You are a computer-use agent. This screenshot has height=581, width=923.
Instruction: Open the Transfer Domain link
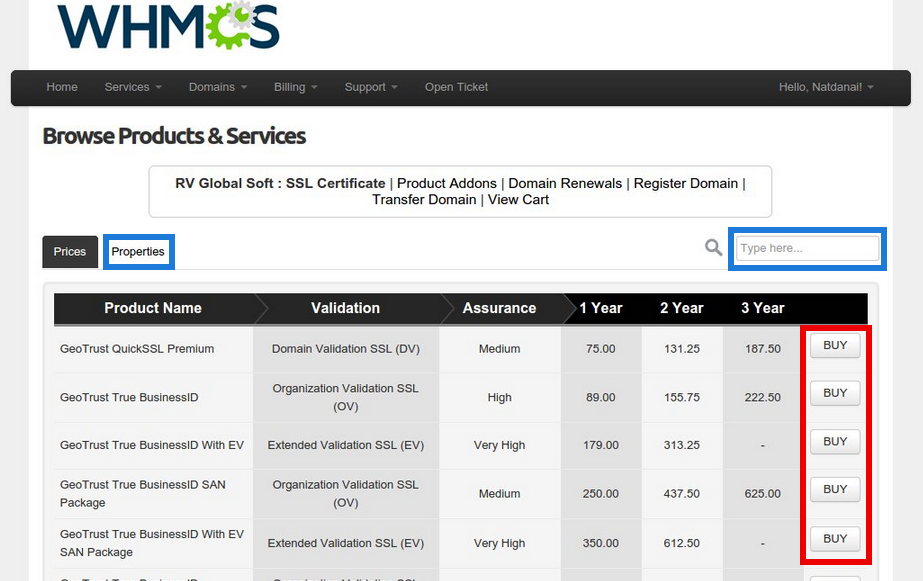click(424, 200)
